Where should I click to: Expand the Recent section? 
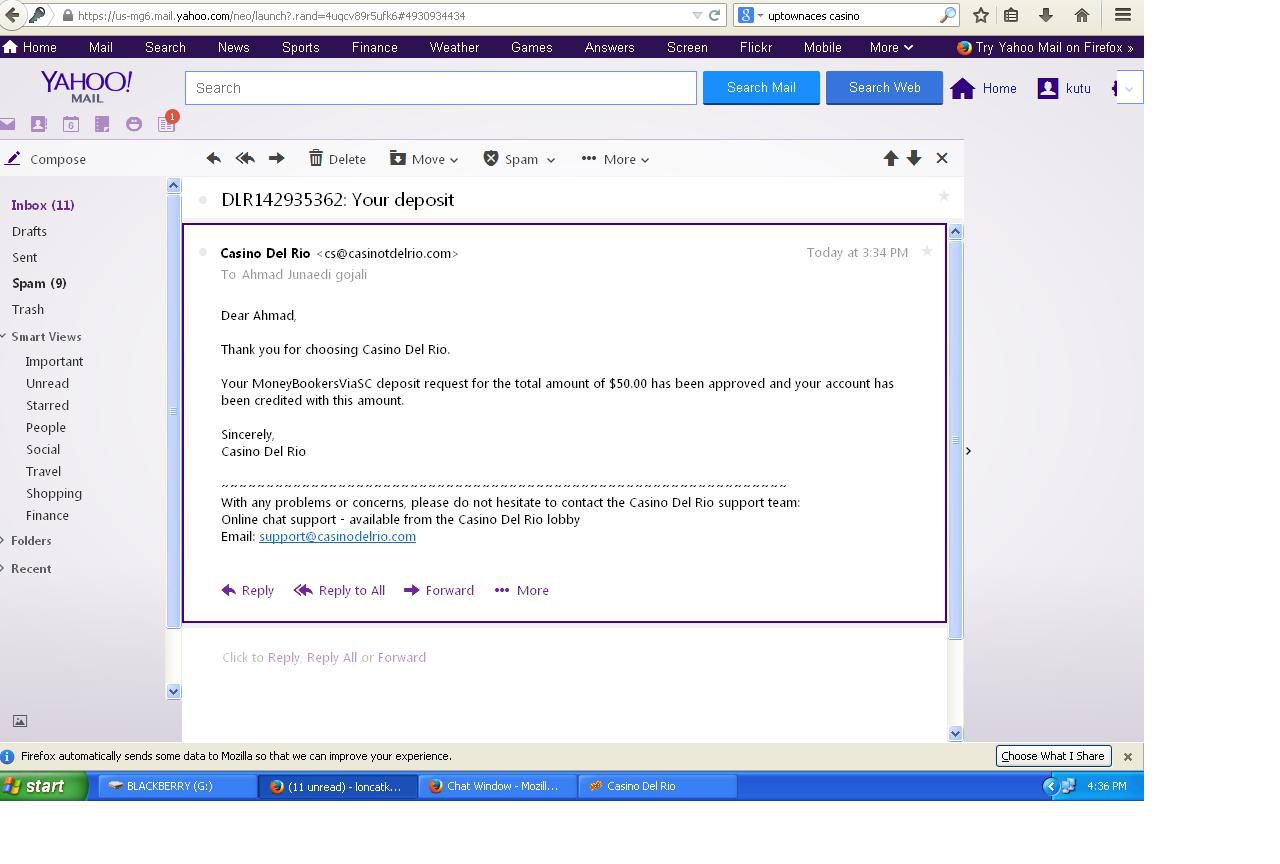pyautogui.click(x=30, y=568)
